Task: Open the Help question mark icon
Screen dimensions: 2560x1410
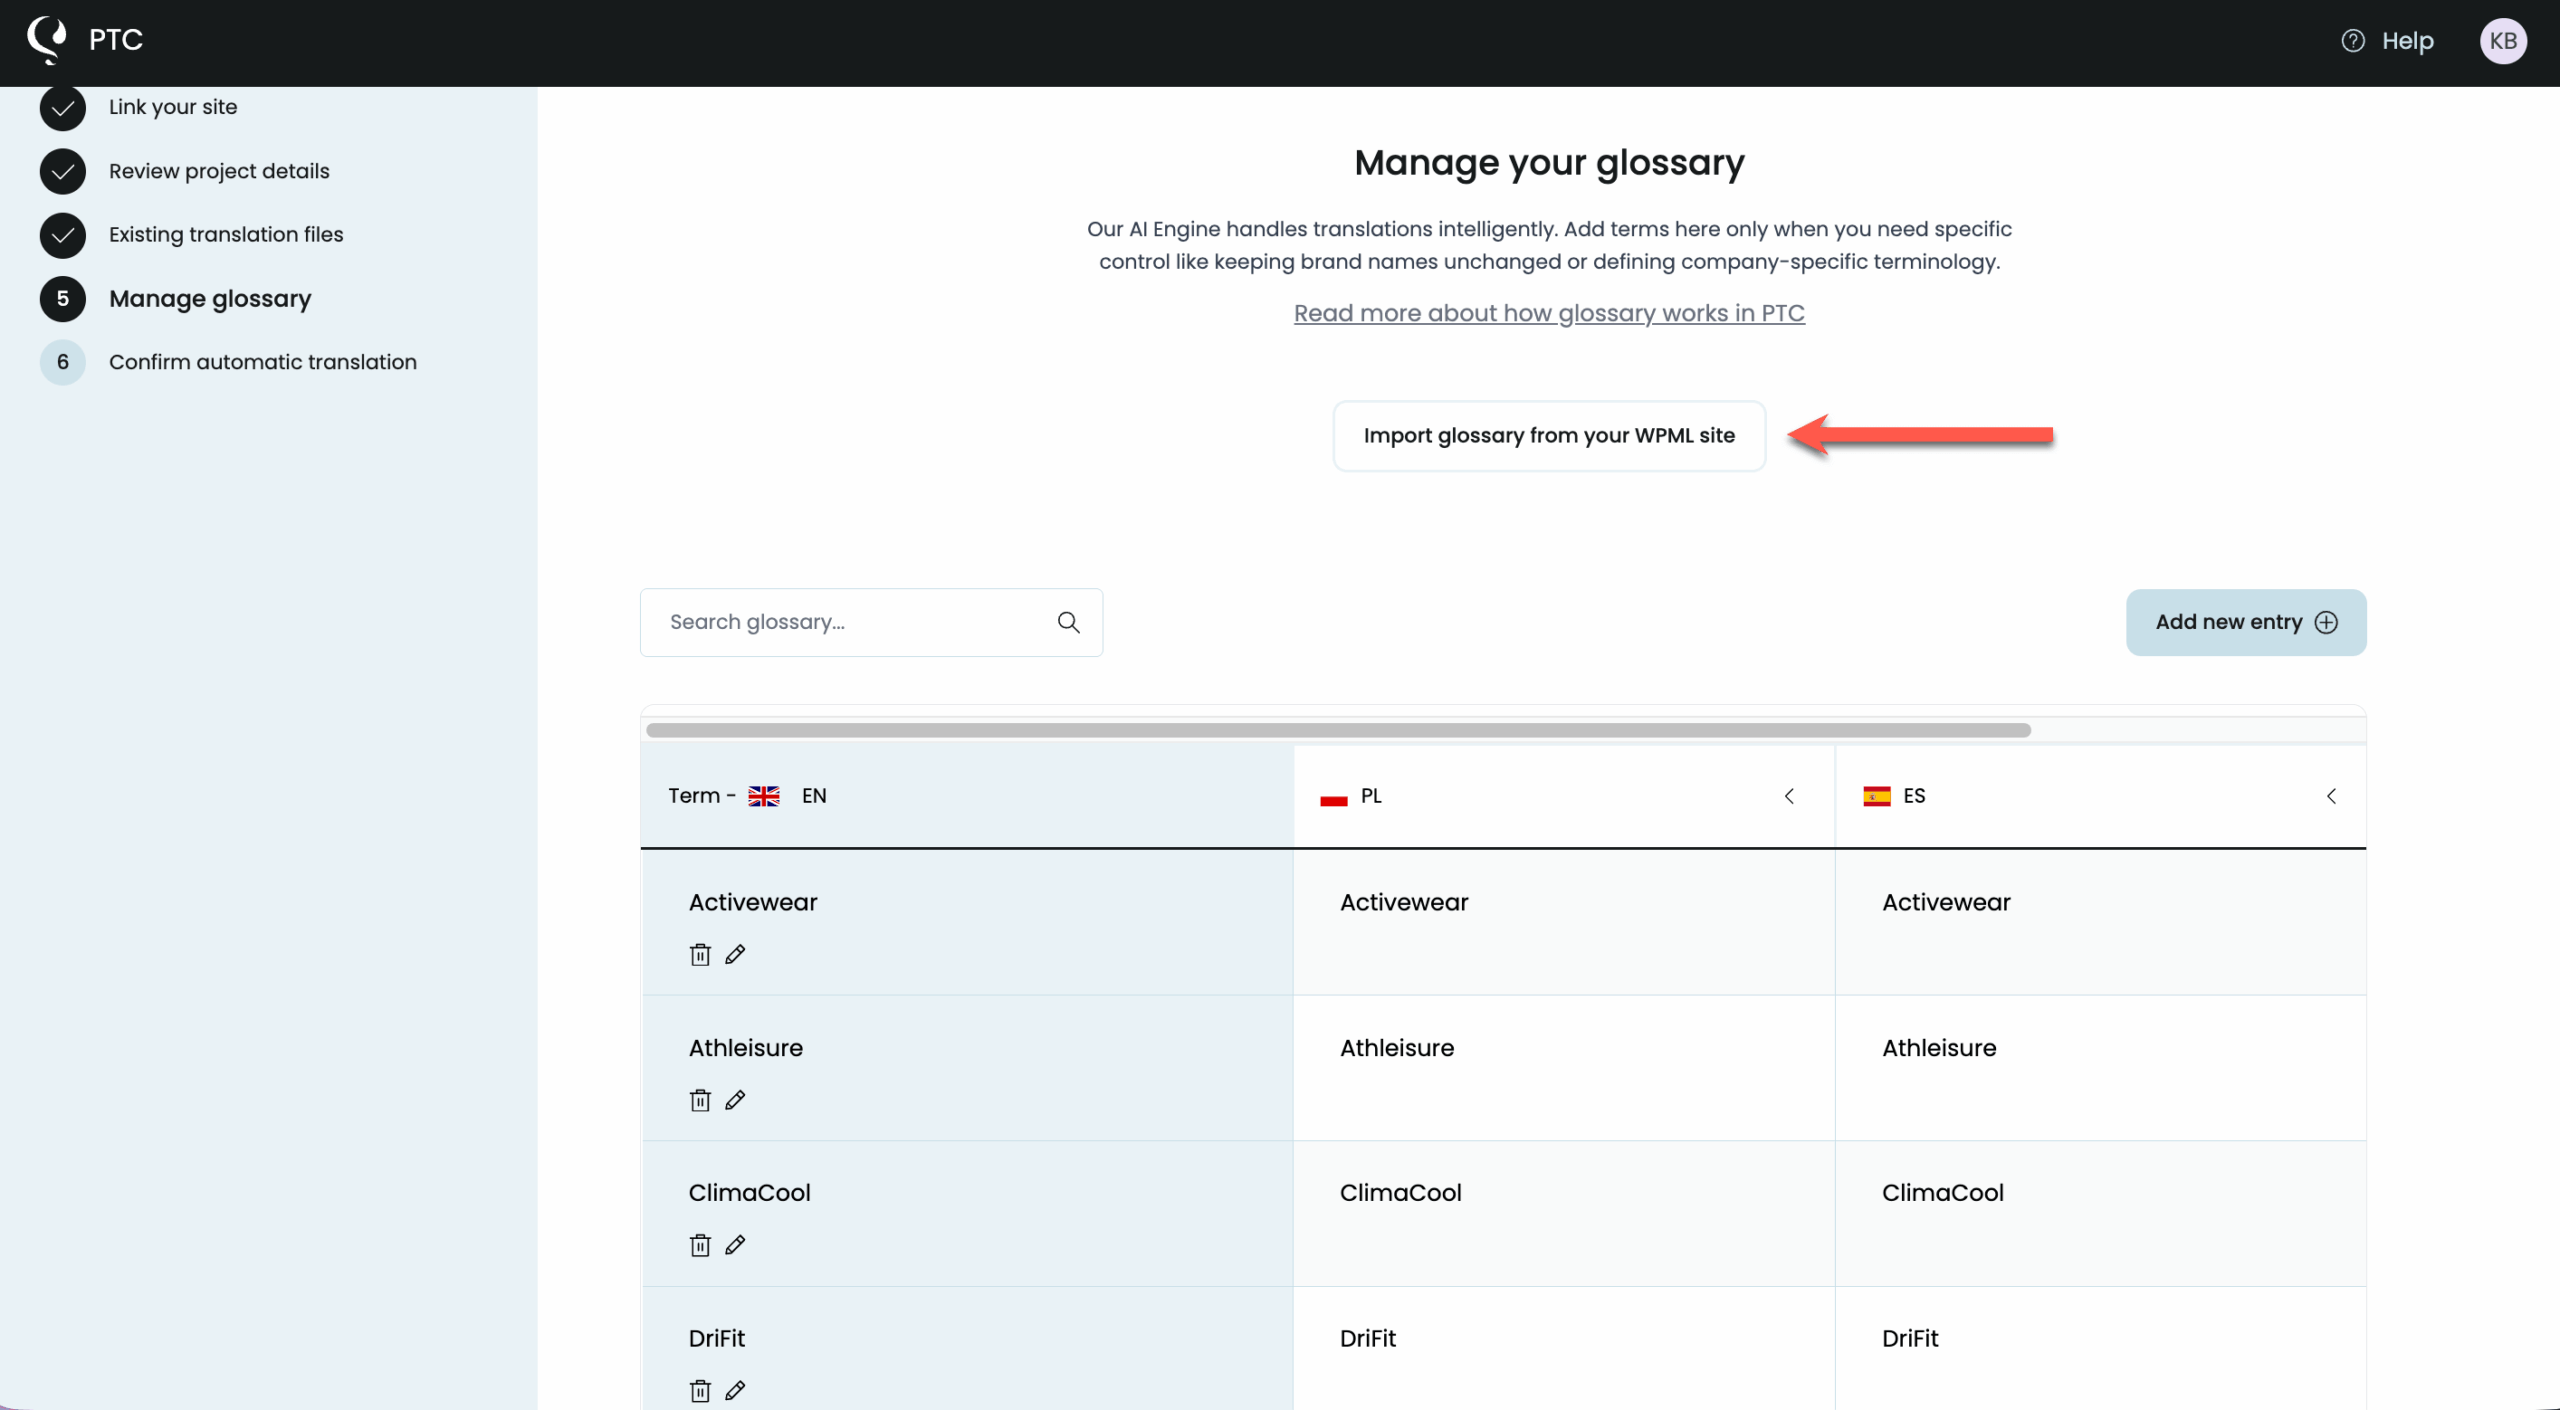Action: point(2351,40)
